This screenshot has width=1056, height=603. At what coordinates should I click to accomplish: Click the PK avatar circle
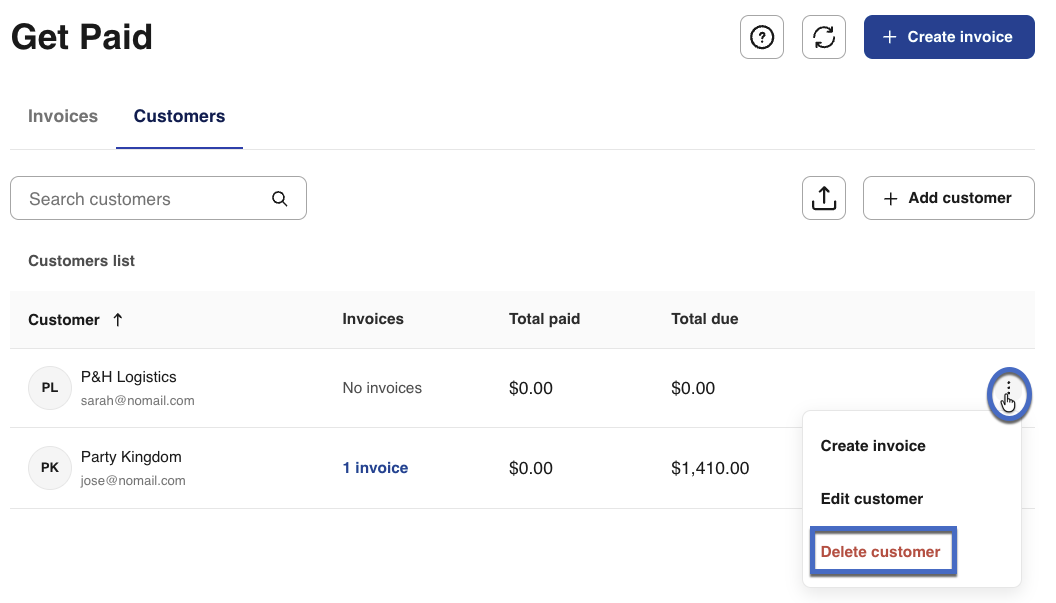point(50,468)
